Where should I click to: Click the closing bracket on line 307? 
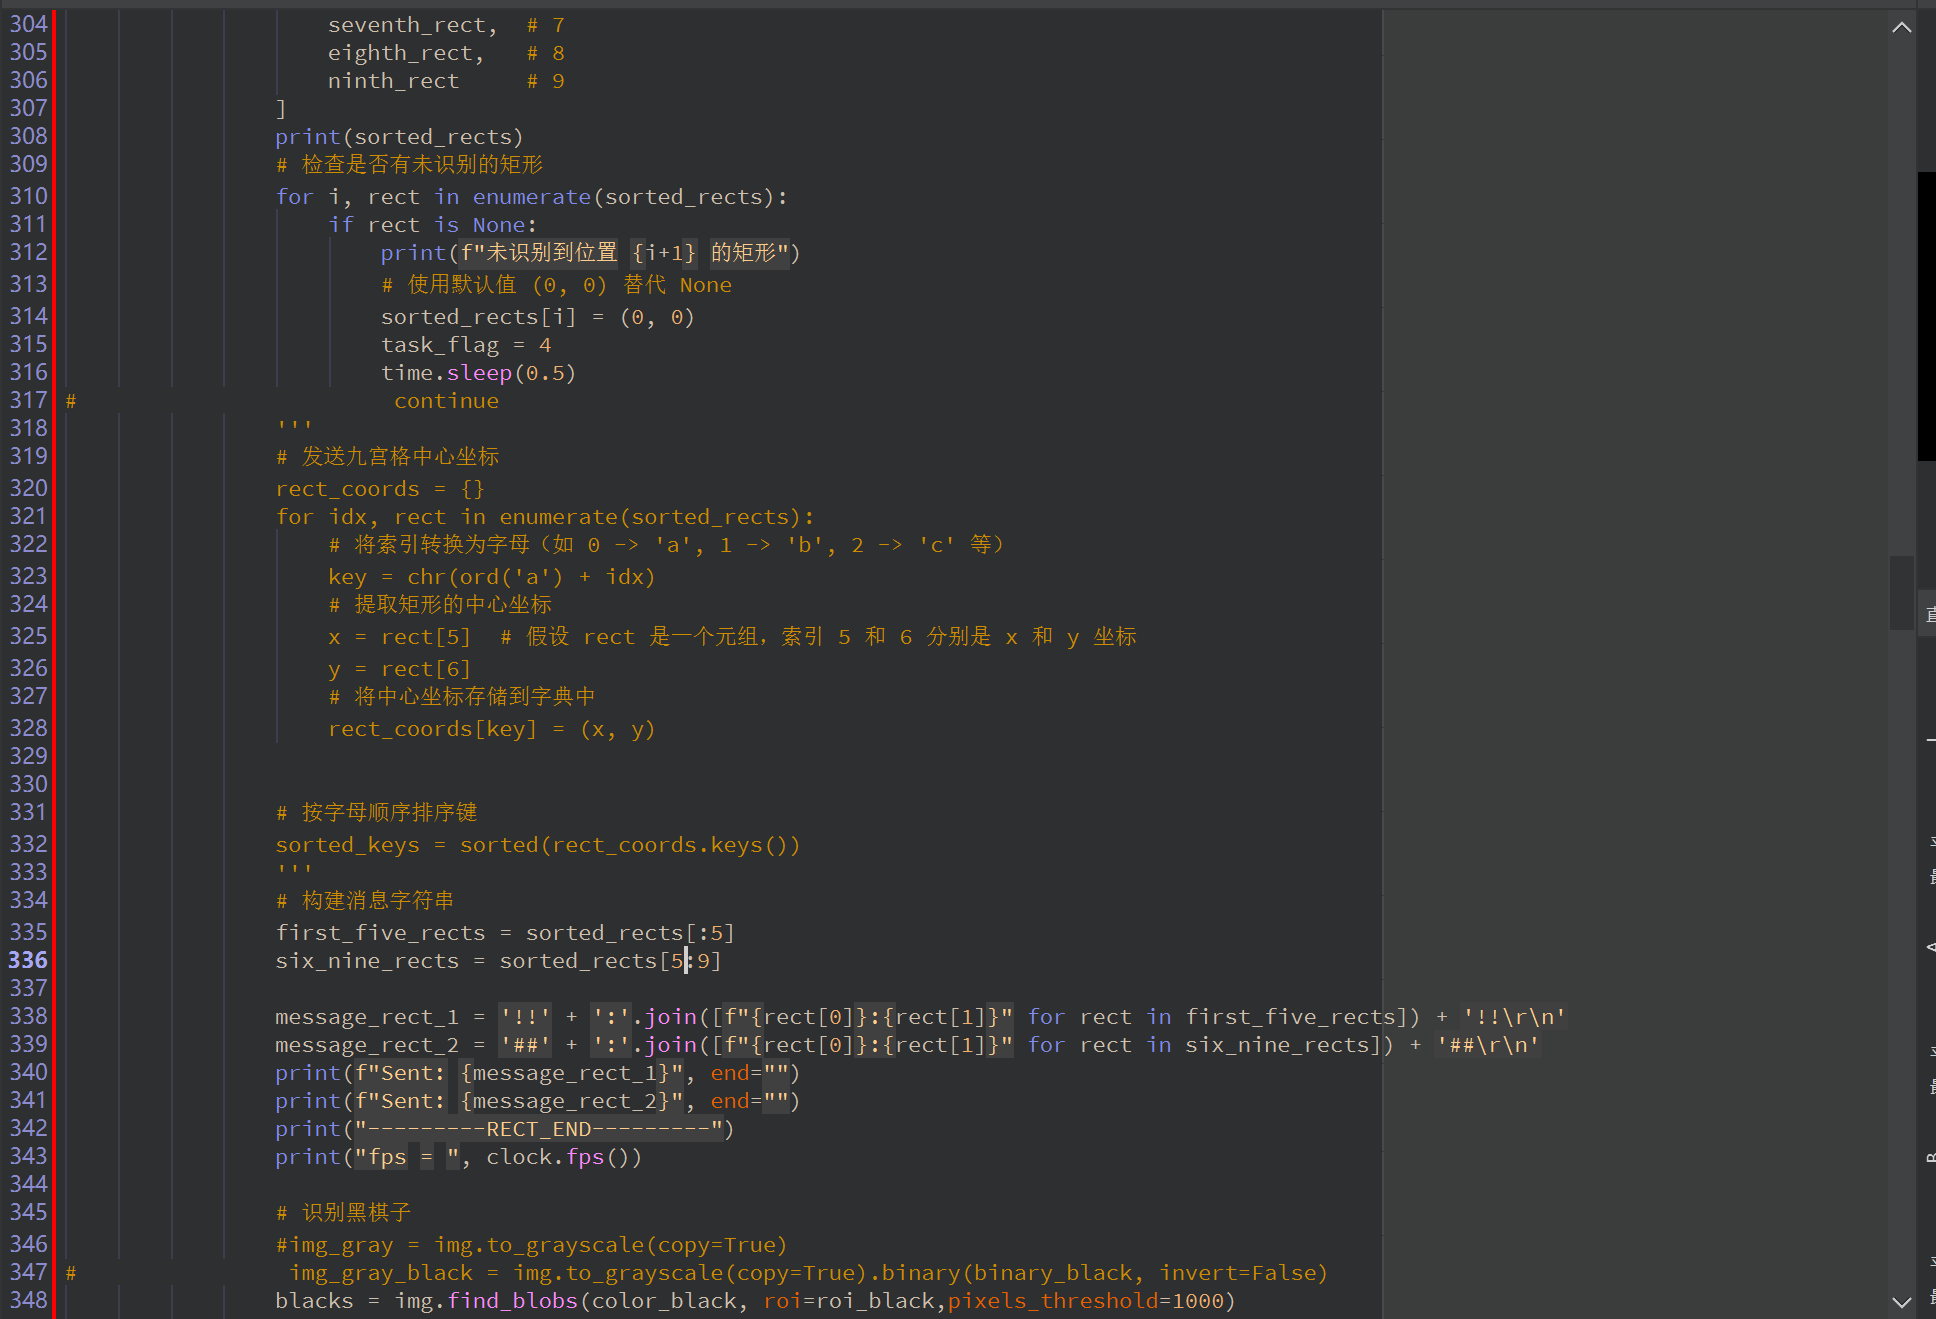(281, 108)
